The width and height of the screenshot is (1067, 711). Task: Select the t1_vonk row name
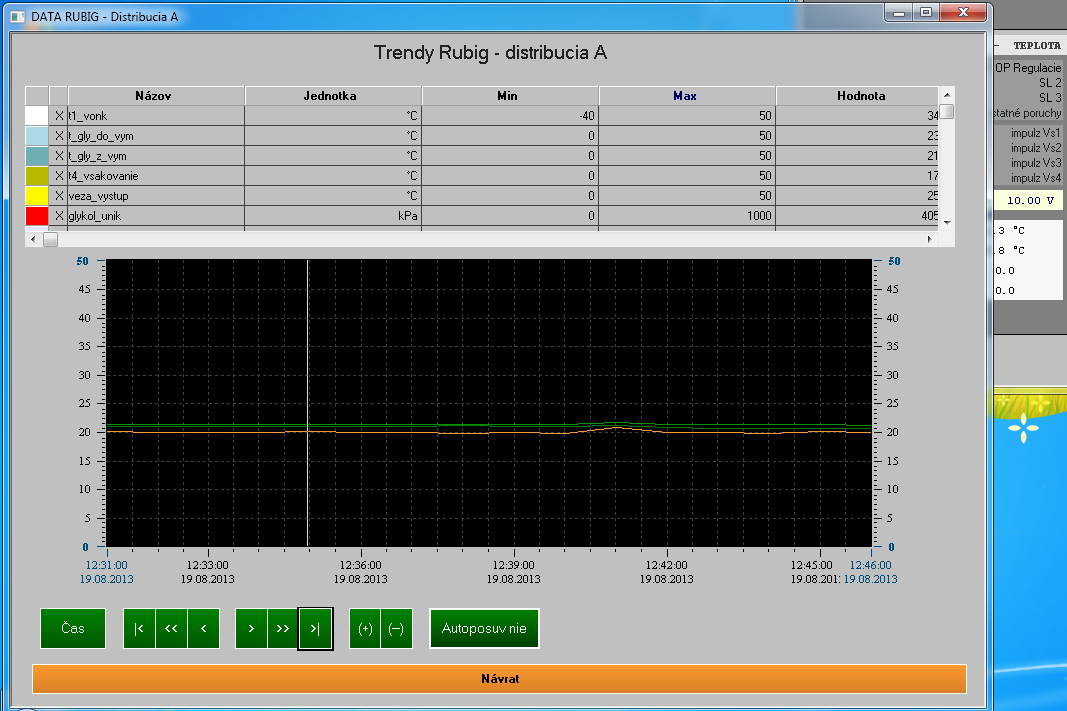coord(88,116)
